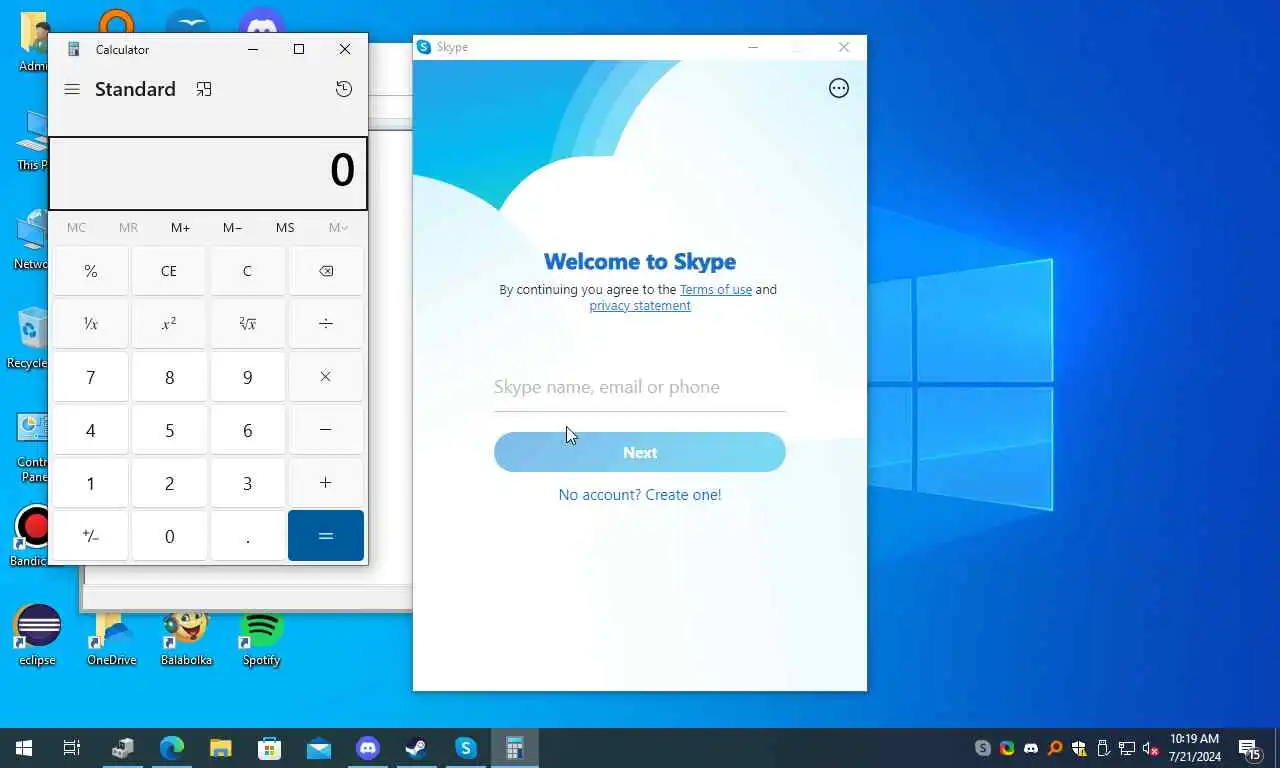Open the privacy statement link
Screen dimensions: 1280x768
pyautogui.click(x=640, y=305)
